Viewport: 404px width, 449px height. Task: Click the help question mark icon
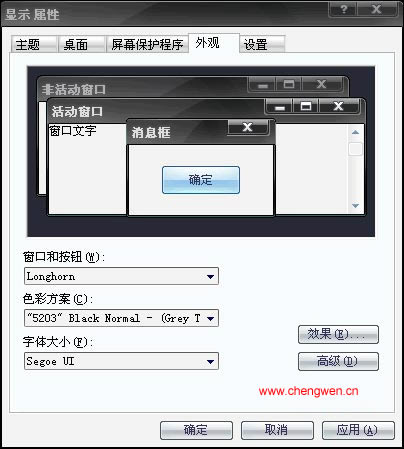coord(343,9)
